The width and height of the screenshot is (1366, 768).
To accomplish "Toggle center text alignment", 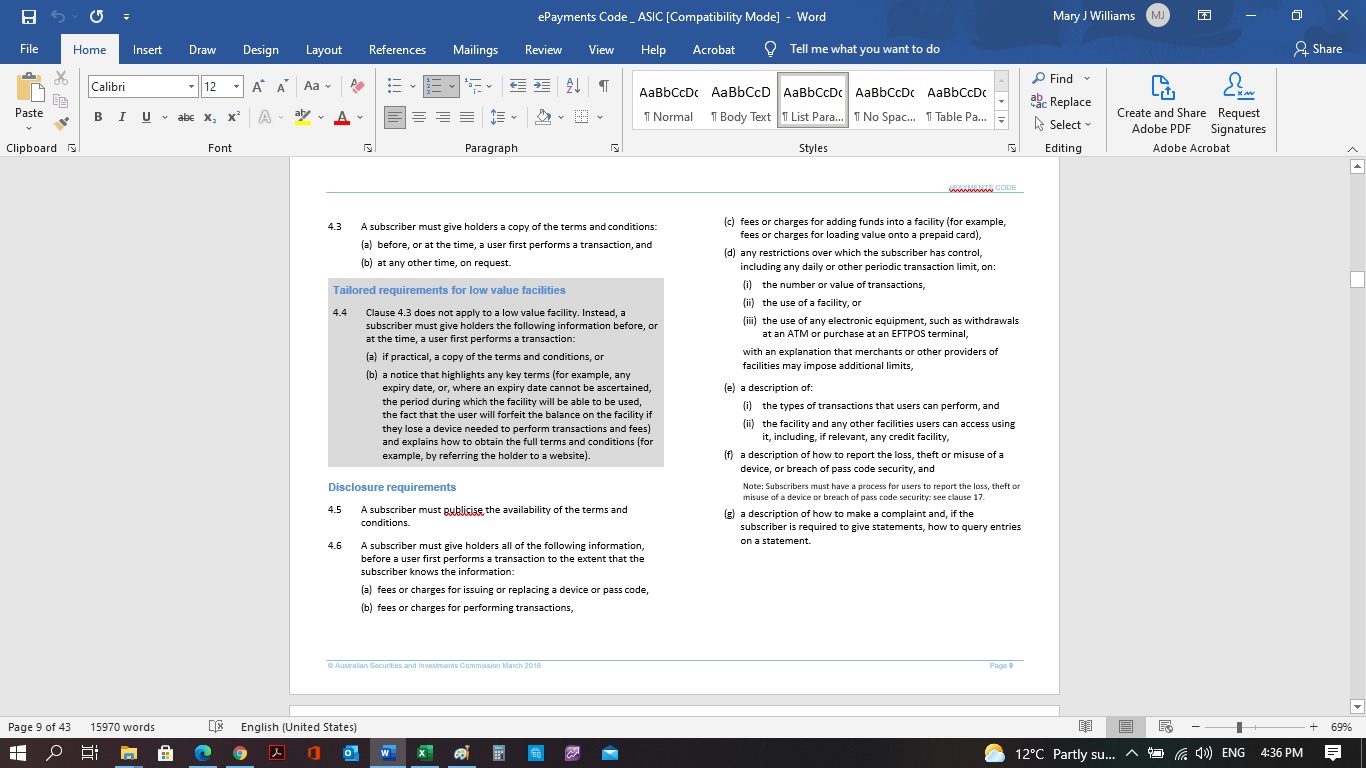I will 419,117.
